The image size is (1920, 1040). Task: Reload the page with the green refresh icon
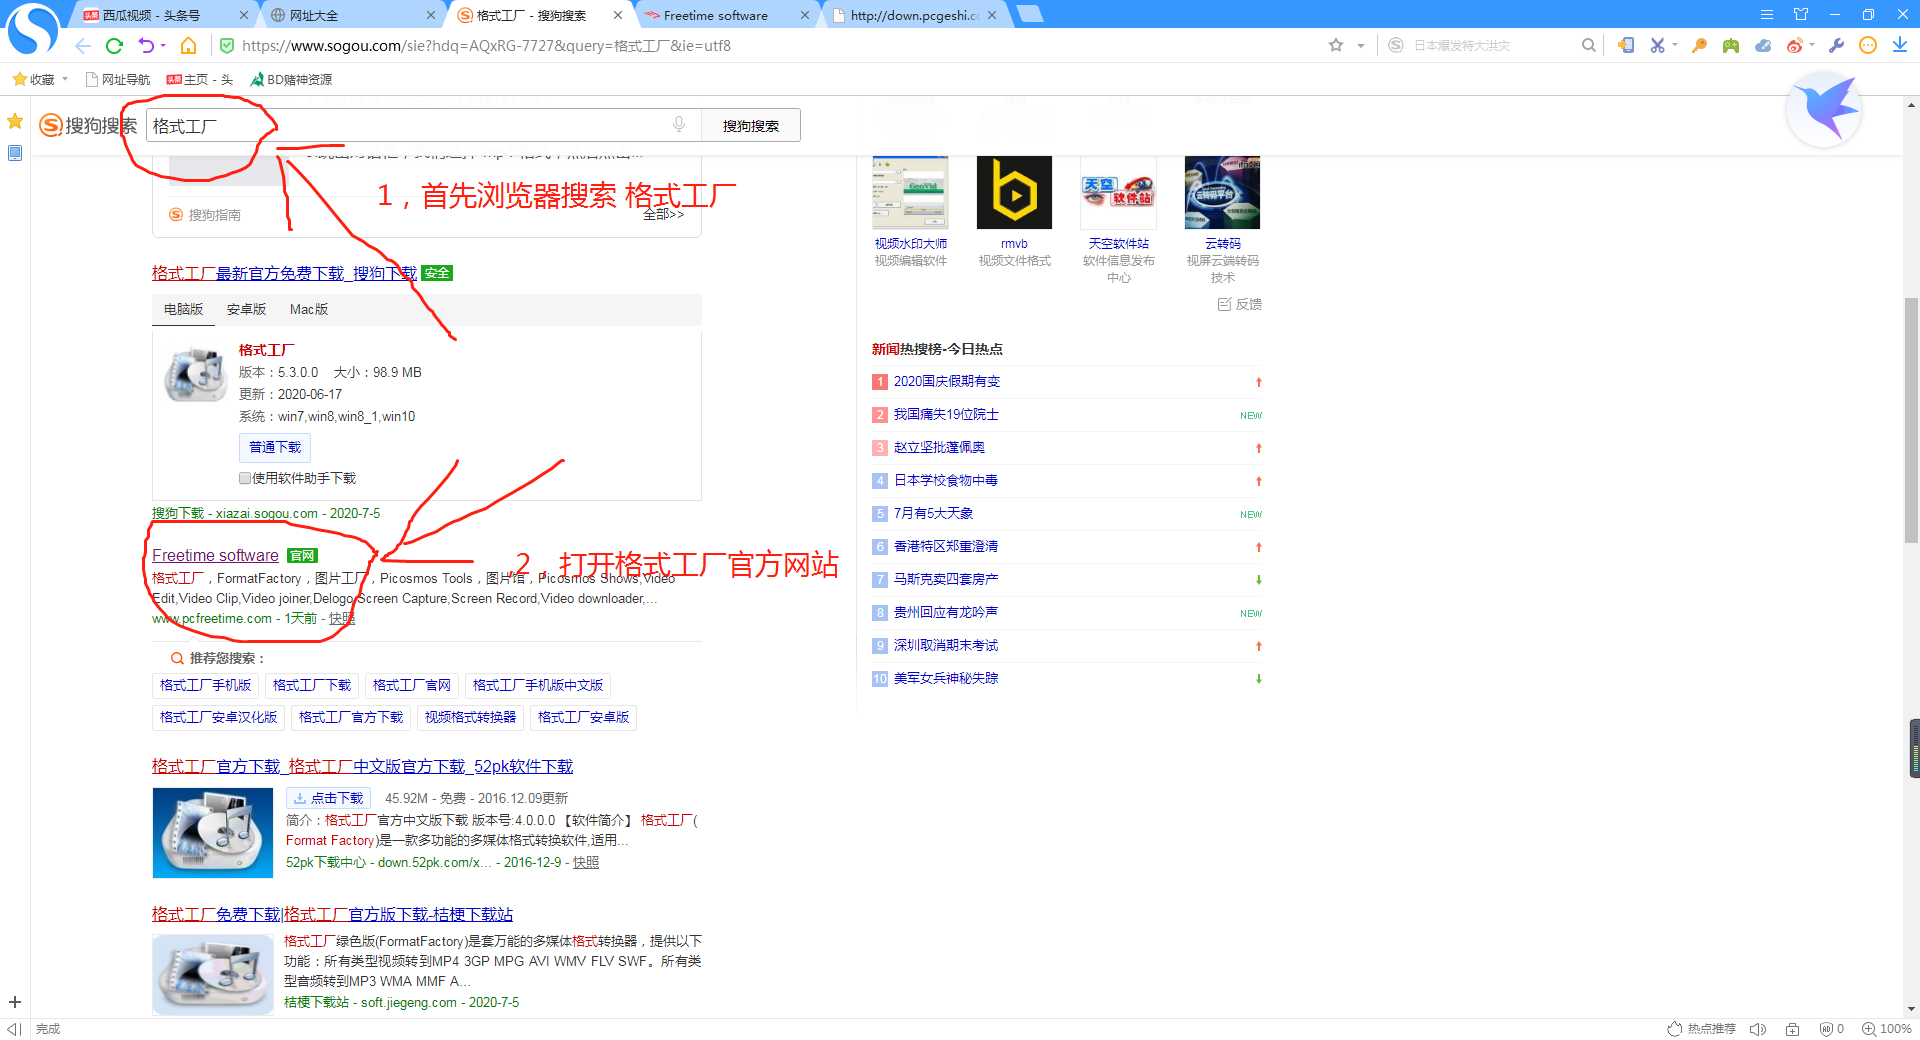pyautogui.click(x=114, y=46)
